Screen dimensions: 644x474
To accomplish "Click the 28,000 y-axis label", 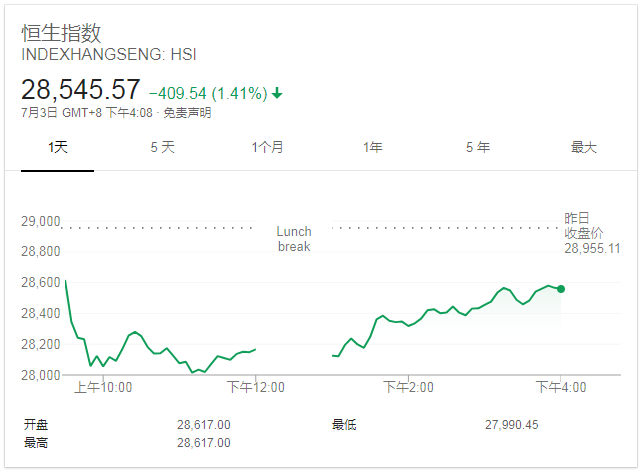I will pyautogui.click(x=41, y=375).
